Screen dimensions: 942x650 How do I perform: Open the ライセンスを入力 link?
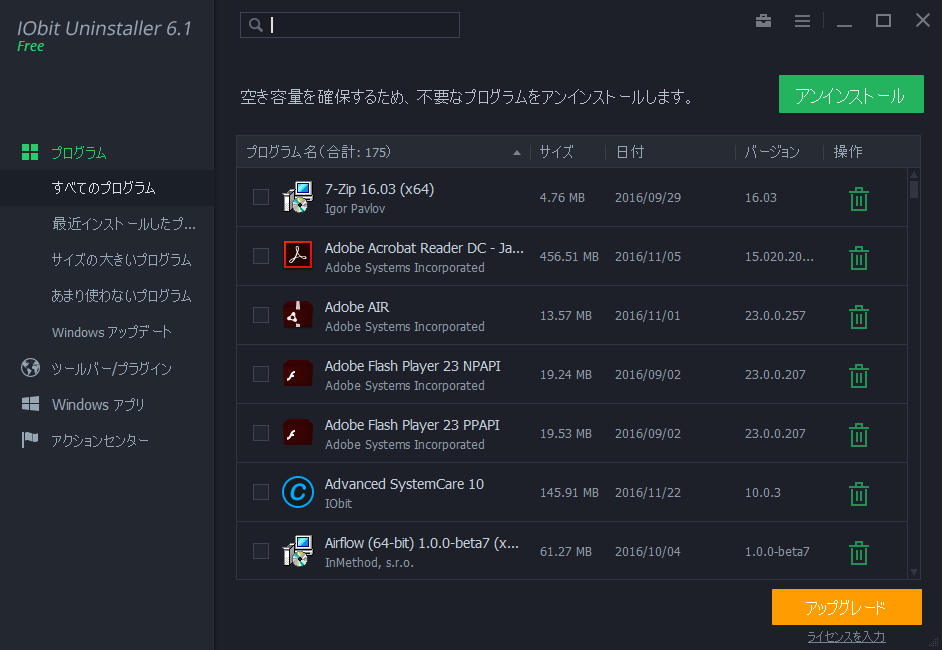(x=846, y=636)
